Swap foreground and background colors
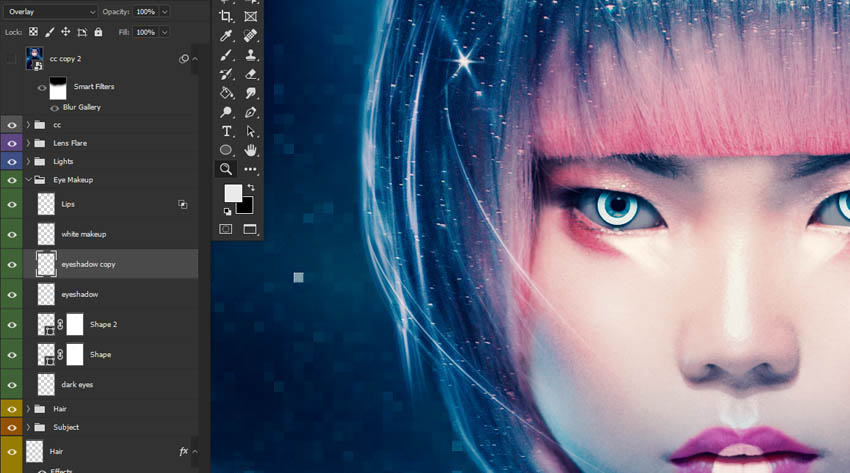 click(251, 187)
